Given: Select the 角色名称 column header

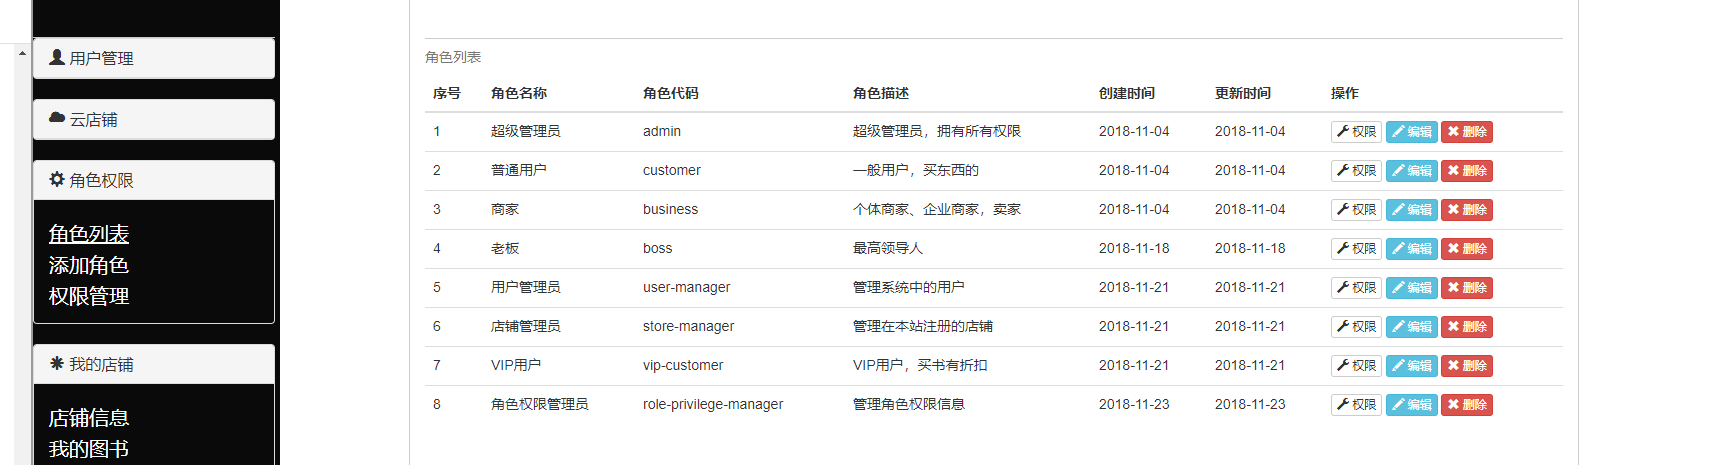Looking at the screenshot, I should (x=519, y=93).
